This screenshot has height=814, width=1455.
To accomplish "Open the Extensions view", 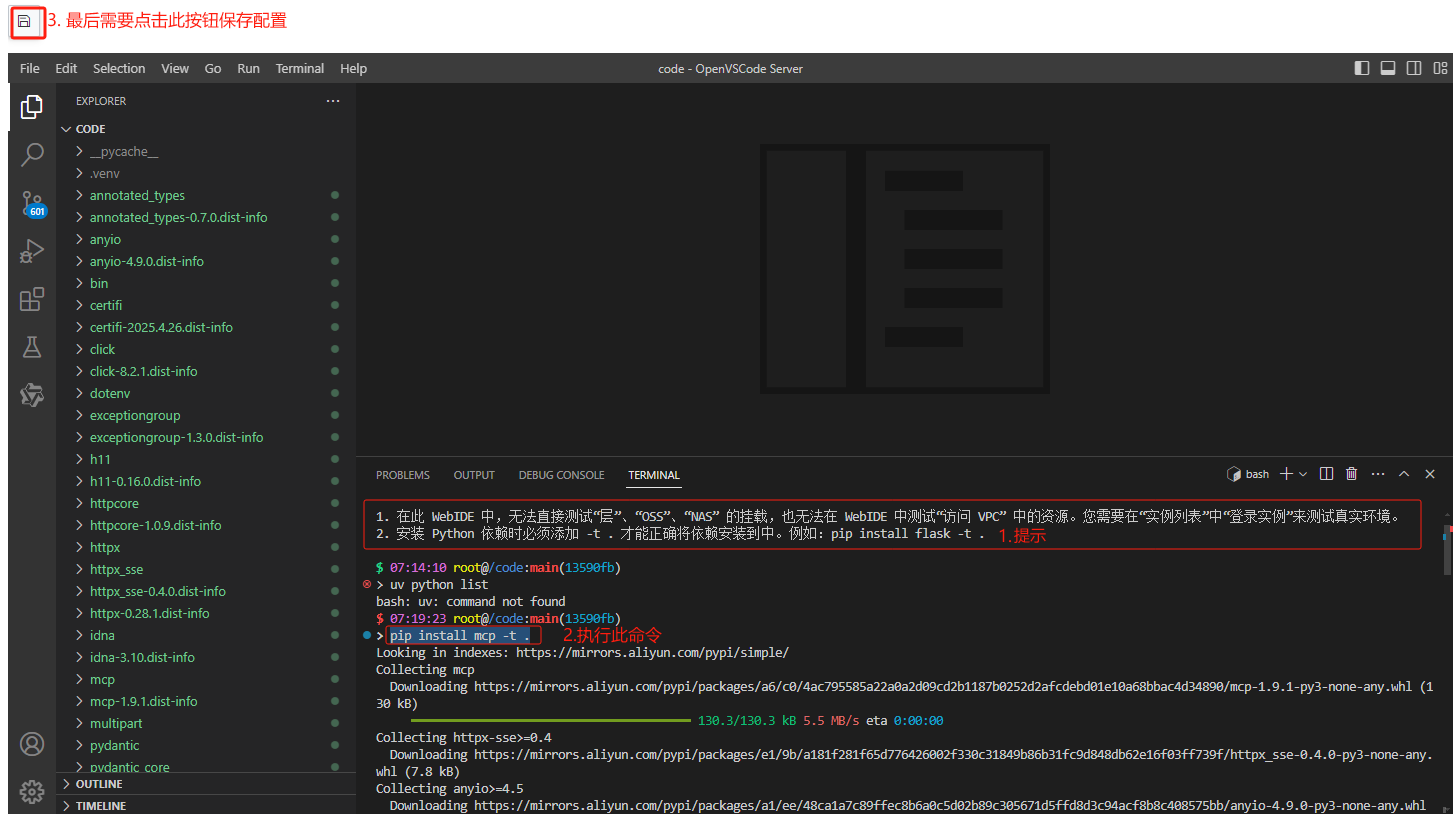I will pyautogui.click(x=32, y=299).
